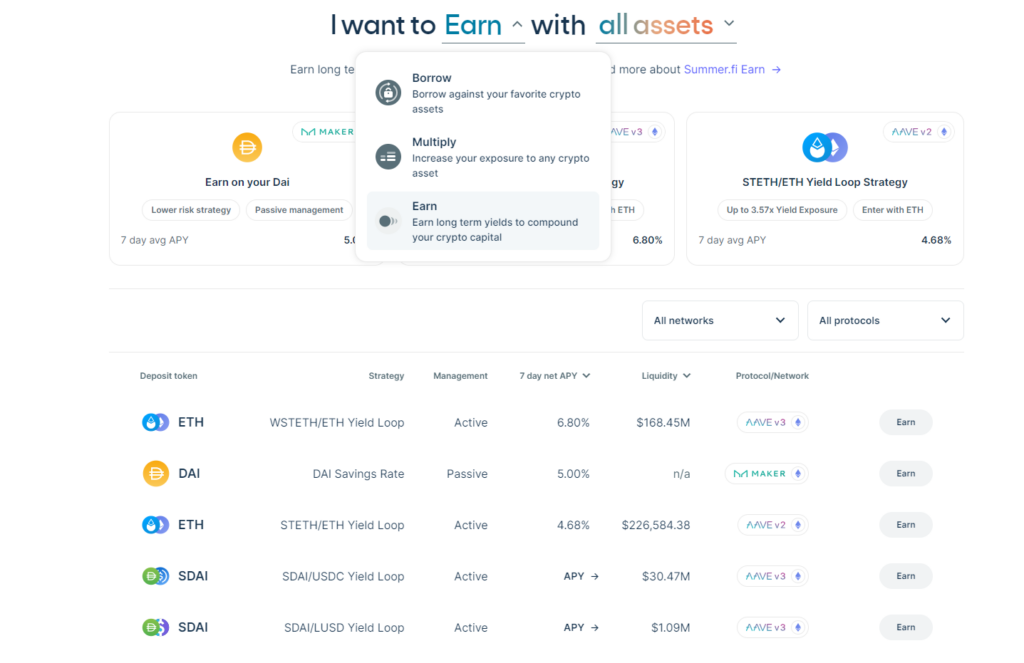1024x663 pixels.
Task: Click the STETH/ETH droplets icon on the strategy card
Action: click(823, 146)
